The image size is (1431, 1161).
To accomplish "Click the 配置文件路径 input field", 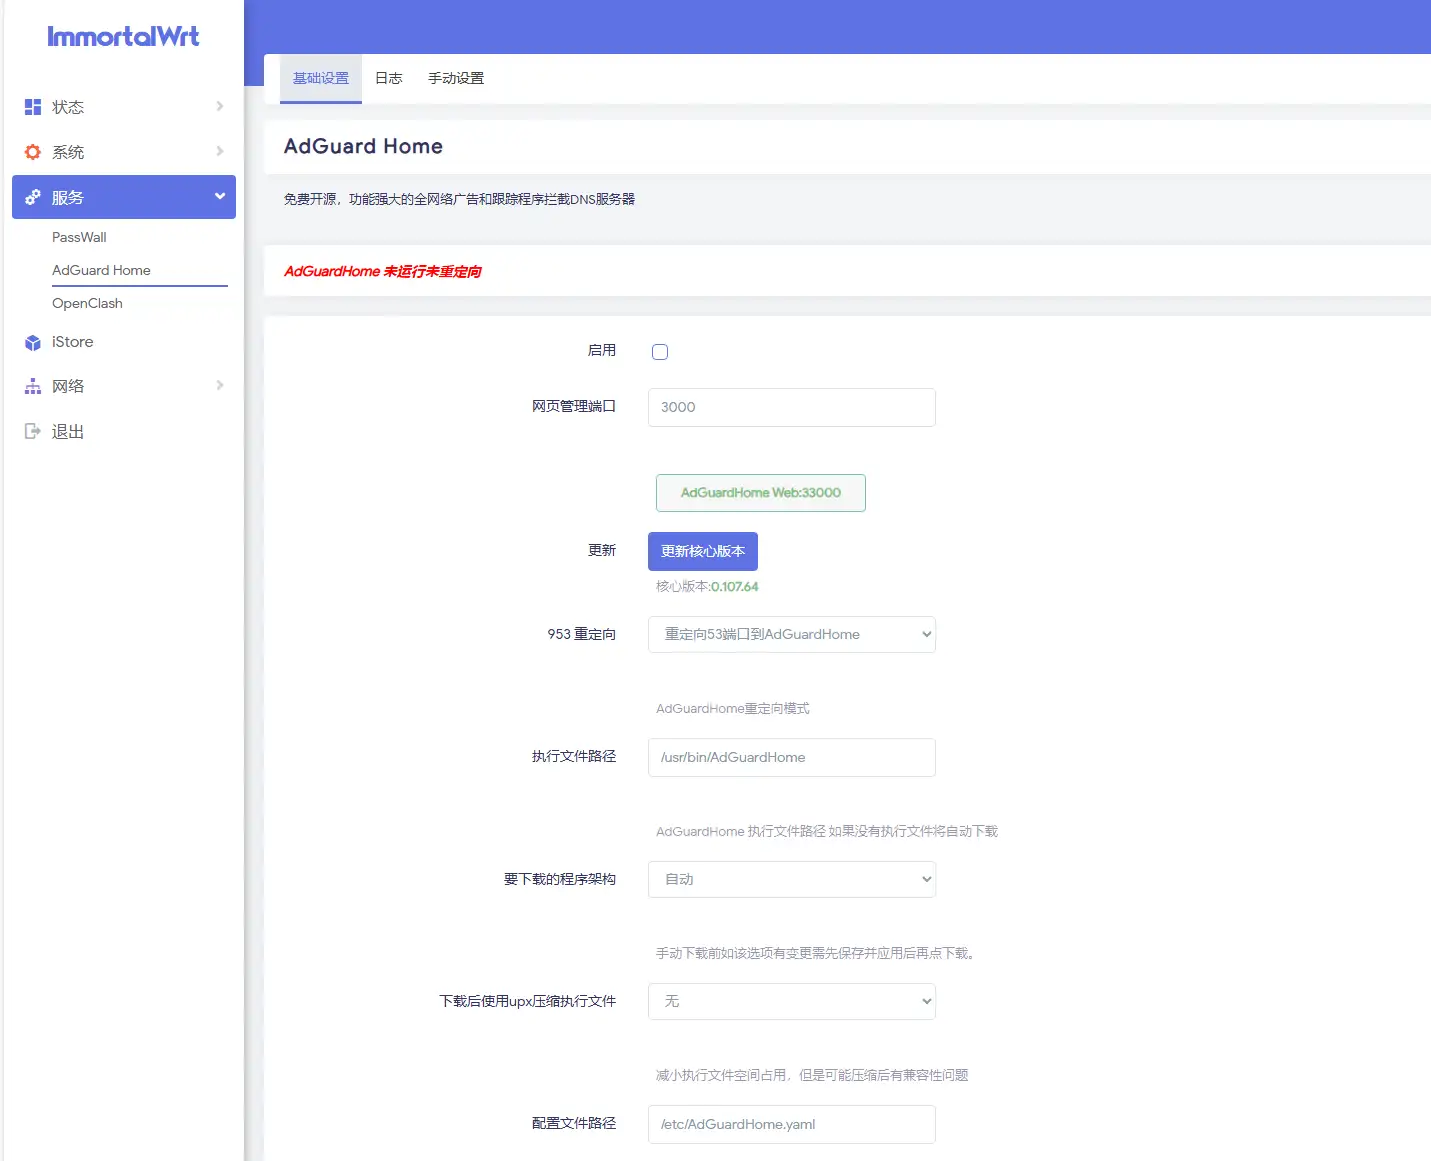I will coord(791,1124).
